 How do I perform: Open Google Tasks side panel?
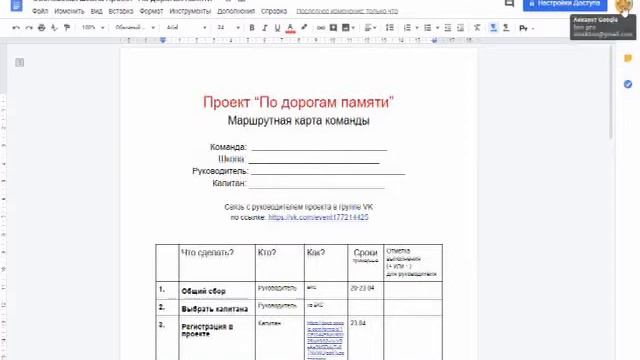pos(628,84)
